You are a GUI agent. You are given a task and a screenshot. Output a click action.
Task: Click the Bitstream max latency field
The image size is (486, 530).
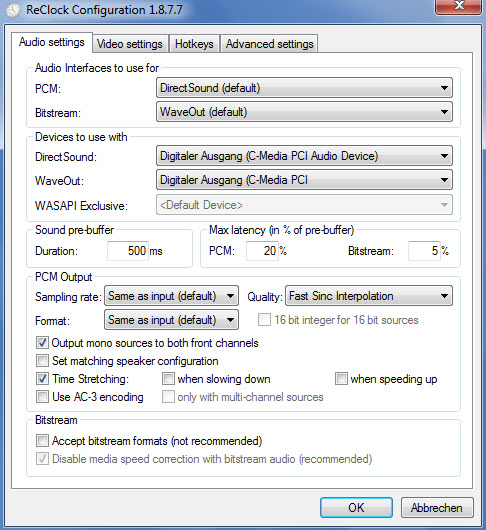tap(424, 251)
